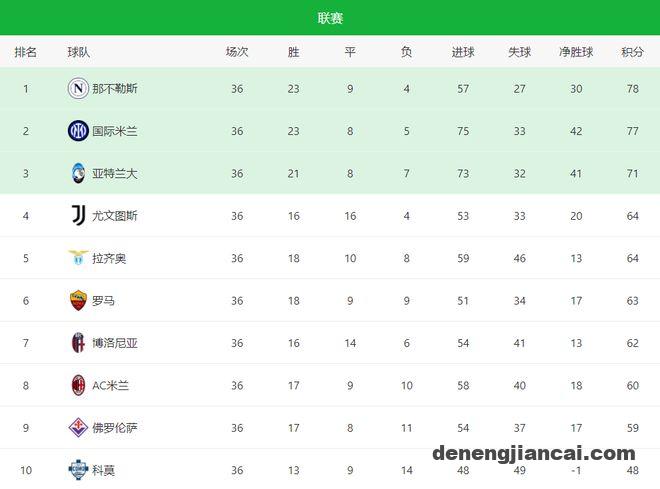The image size is (660, 489).
Task: Click the 排名 column header
Action: click(x=25, y=52)
